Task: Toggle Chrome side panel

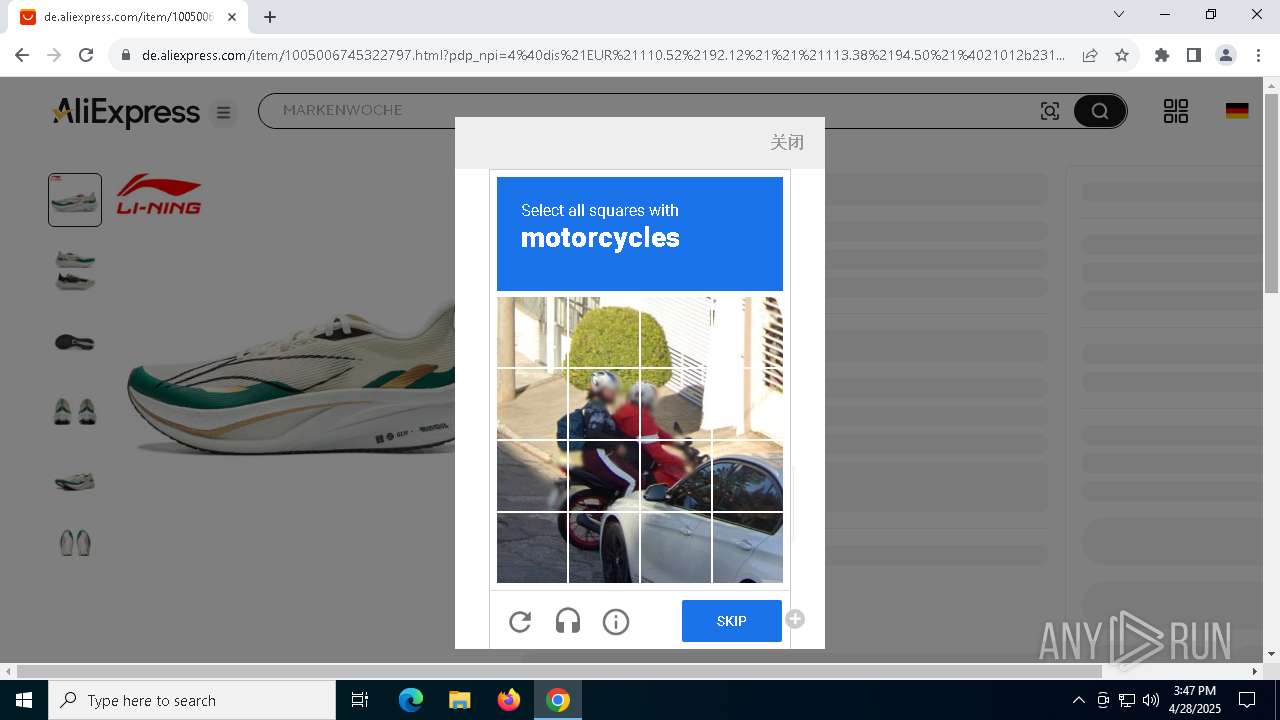Action: click(x=1194, y=55)
